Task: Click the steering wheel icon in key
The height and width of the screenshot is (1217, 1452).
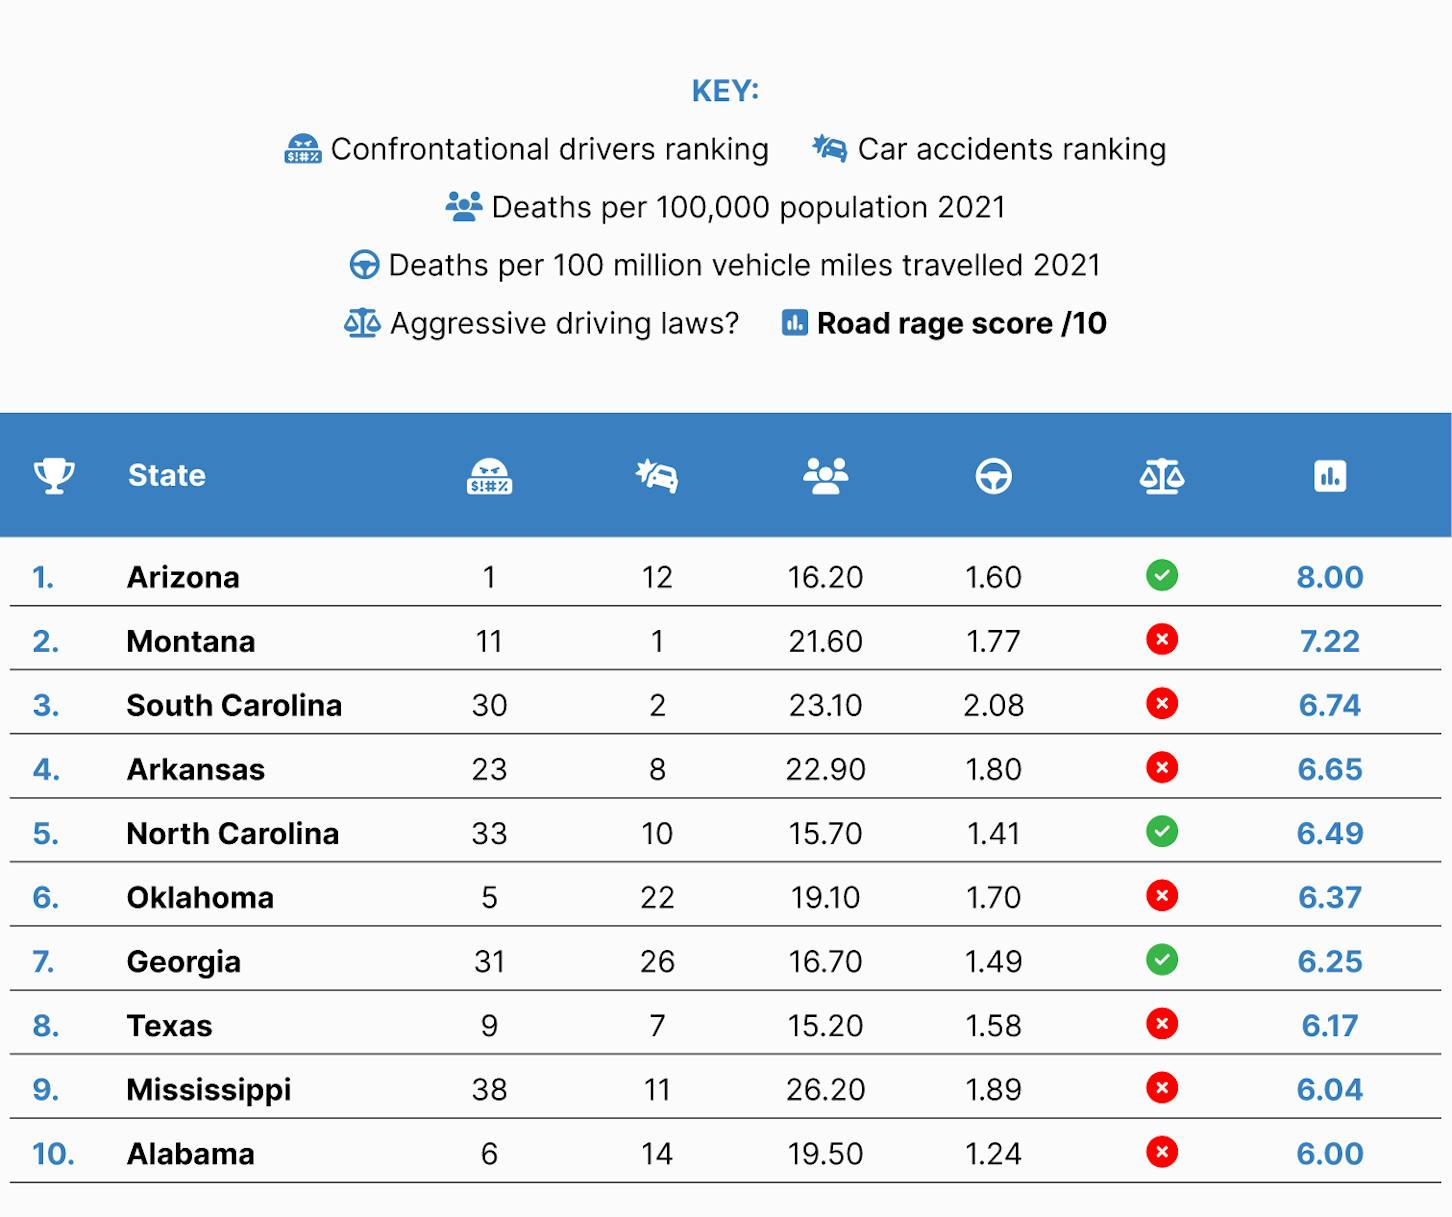Action: (364, 265)
